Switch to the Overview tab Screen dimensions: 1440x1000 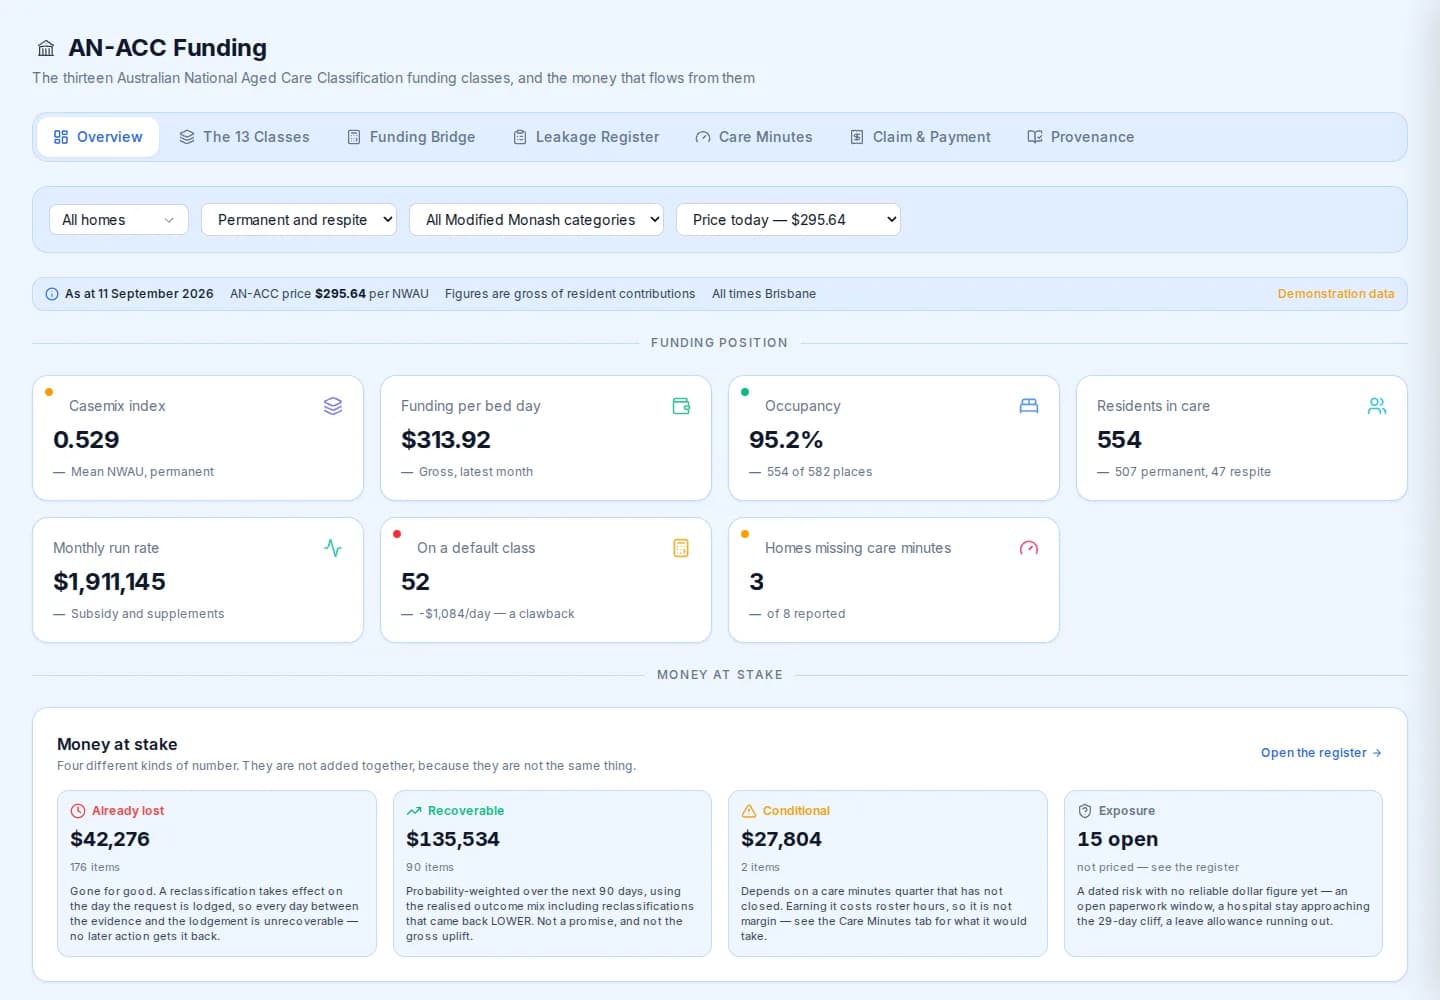tap(98, 137)
